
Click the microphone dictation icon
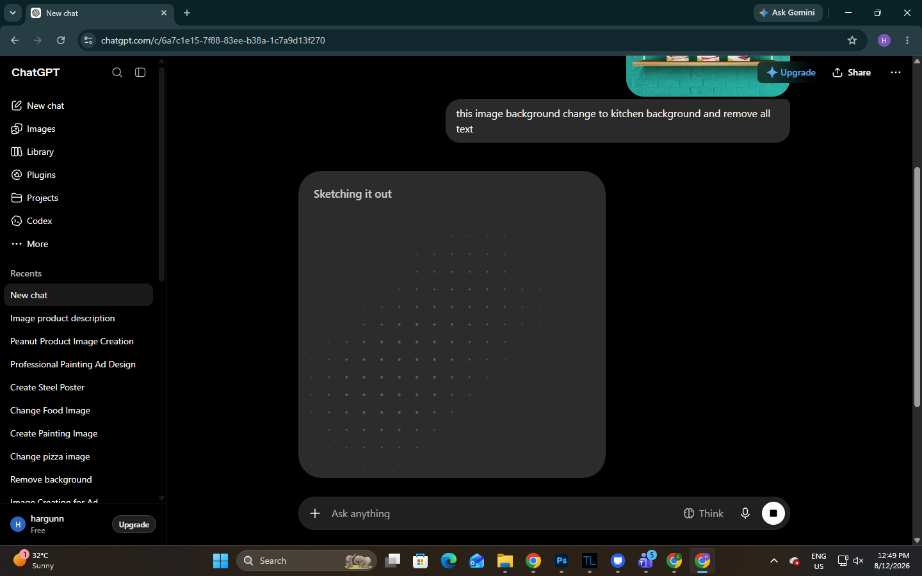click(745, 513)
